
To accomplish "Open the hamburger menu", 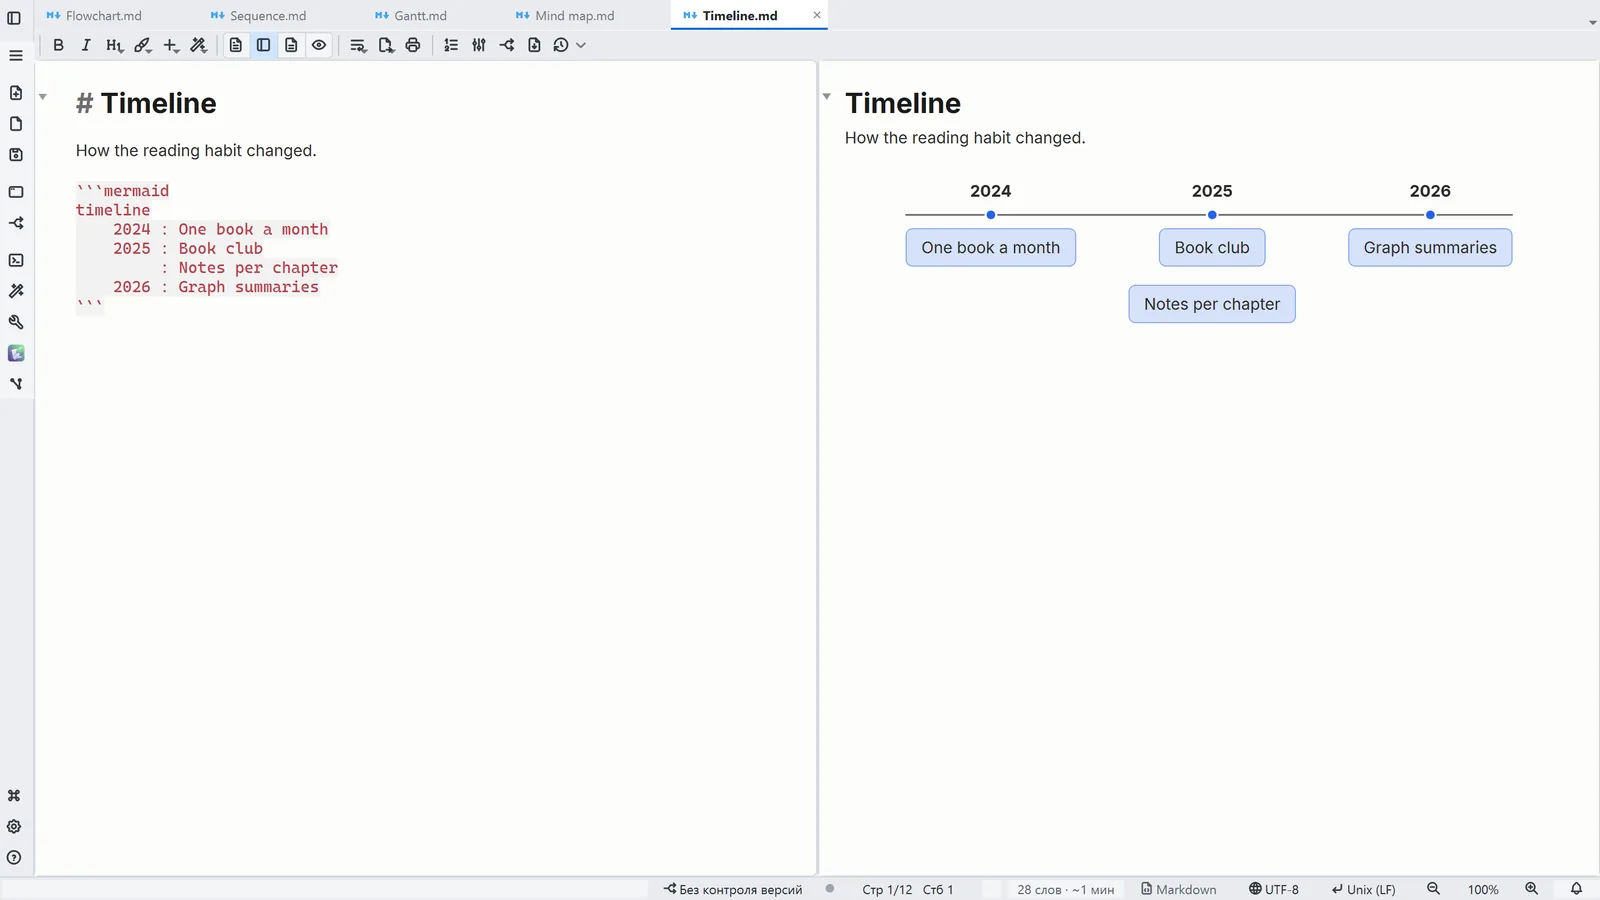I will [x=15, y=56].
